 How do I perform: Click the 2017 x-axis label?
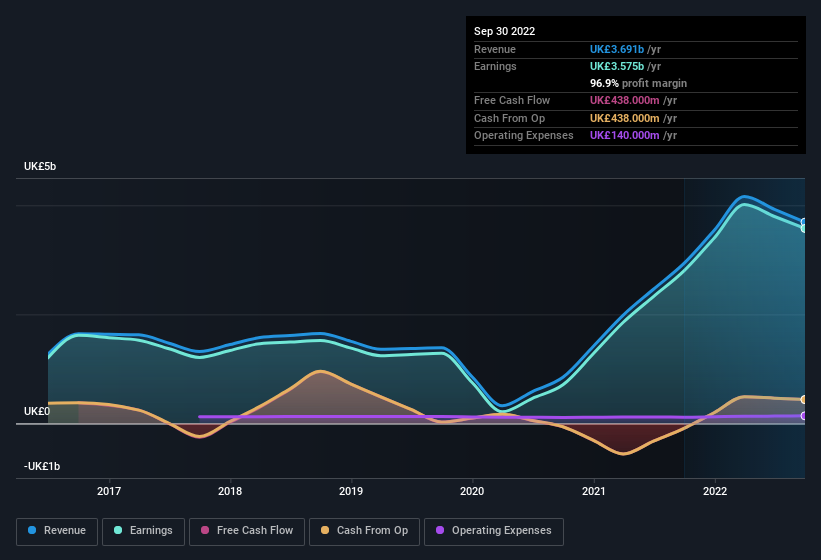109,491
